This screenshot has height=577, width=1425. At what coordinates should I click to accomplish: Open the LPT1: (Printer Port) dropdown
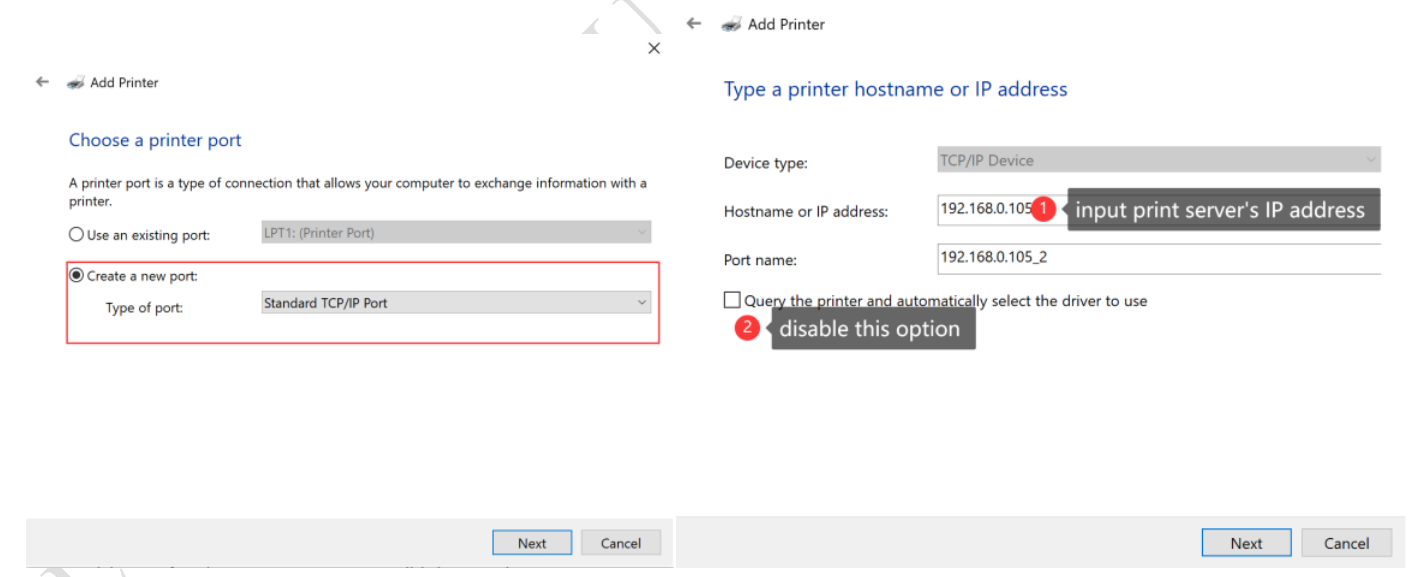(455, 233)
